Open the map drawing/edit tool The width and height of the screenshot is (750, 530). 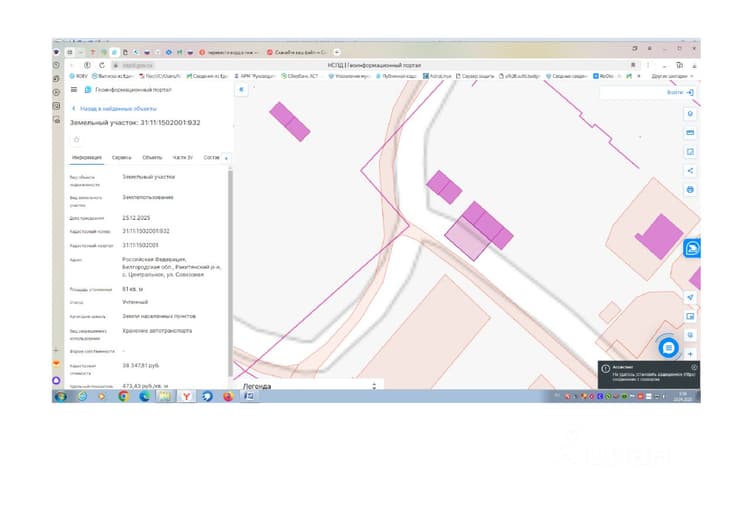pyautogui.click(x=690, y=152)
